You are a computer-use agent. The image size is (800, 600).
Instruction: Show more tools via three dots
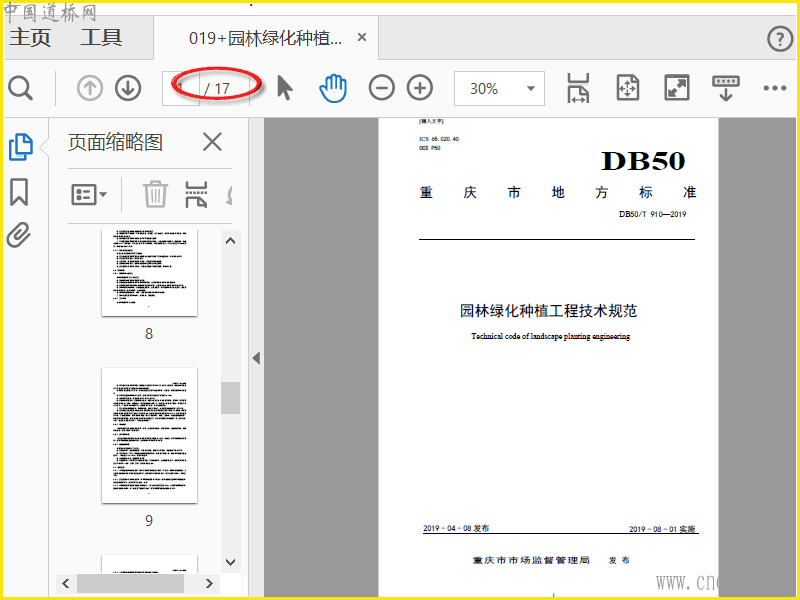[774, 88]
